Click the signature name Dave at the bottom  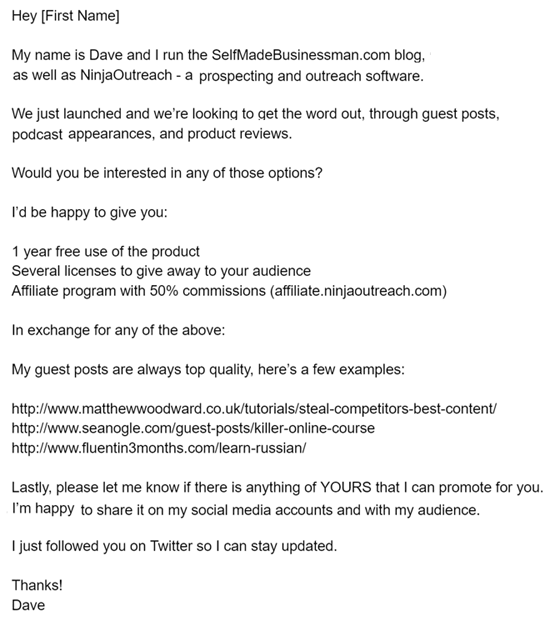click(29, 605)
